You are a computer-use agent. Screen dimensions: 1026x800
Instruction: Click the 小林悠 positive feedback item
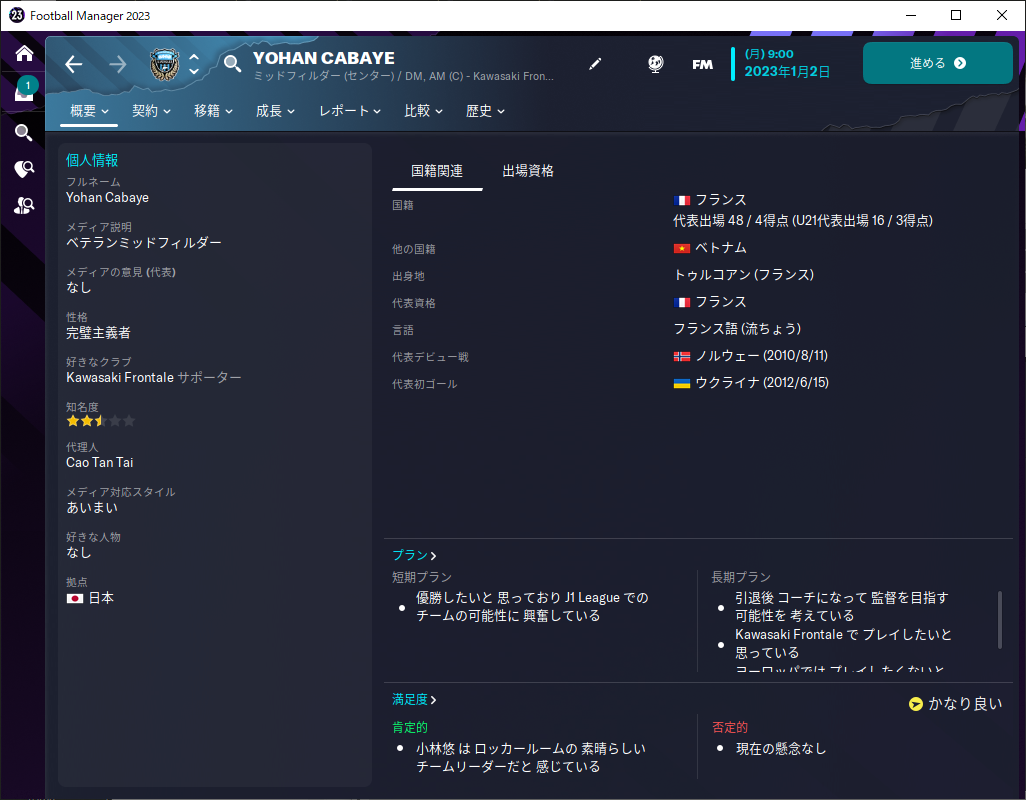coord(531,757)
